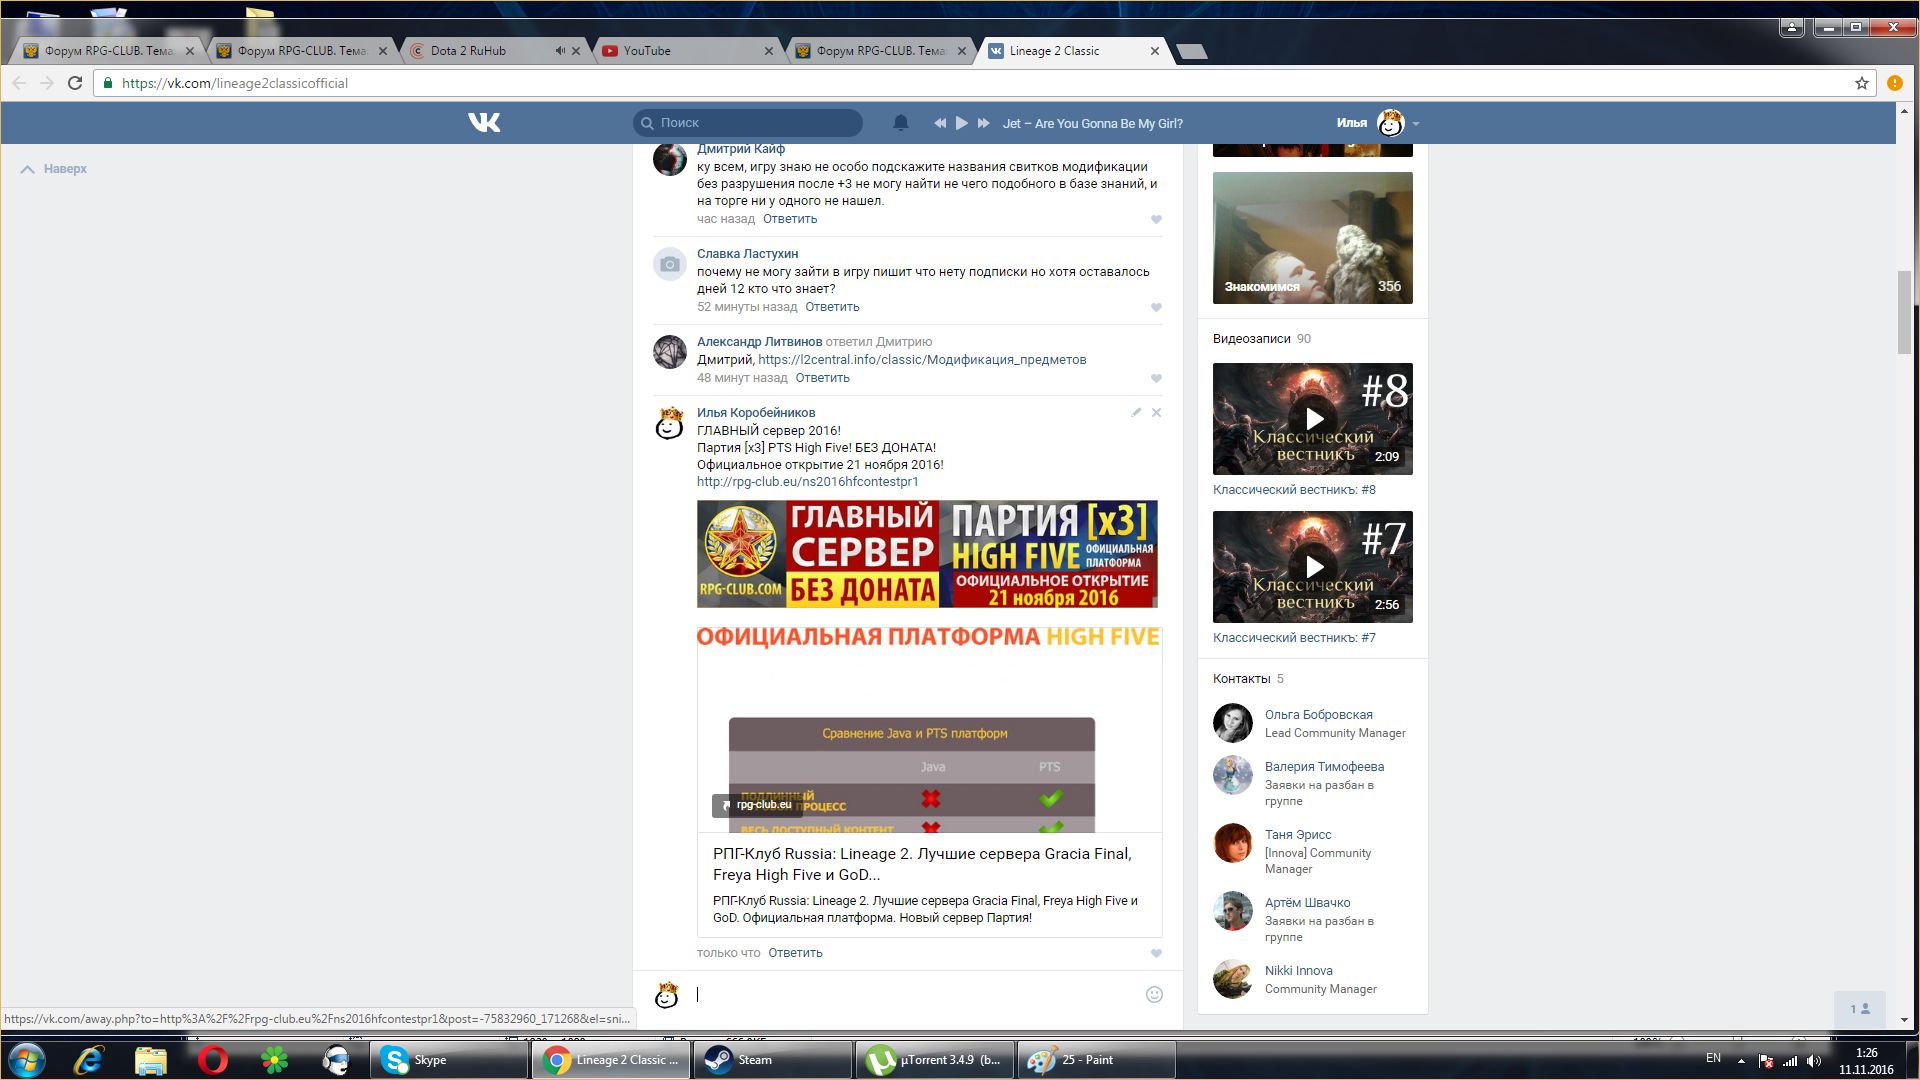Open Steam from the taskbar
Viewport: 1920px width, 1080px height.
coord(754,1060)
